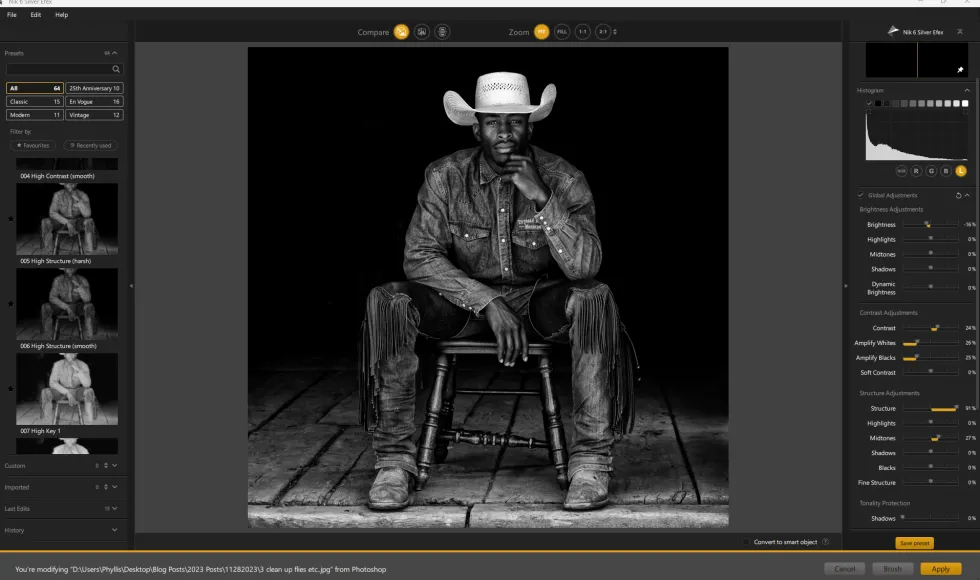Click the Save preset button
This screenshot has width=980, height=580.
(914, 543)
